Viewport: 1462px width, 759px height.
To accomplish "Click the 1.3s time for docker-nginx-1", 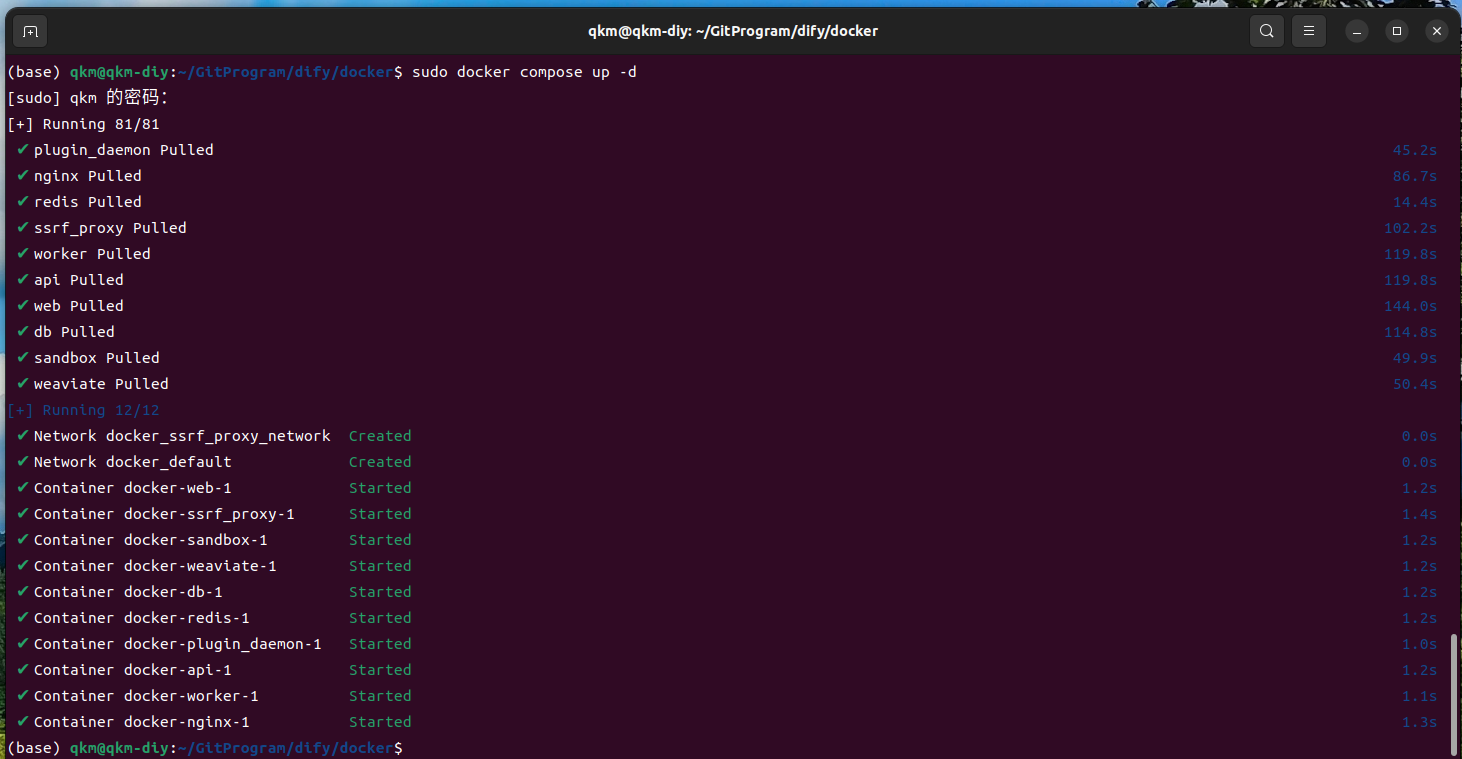I will pos(1419,722).
